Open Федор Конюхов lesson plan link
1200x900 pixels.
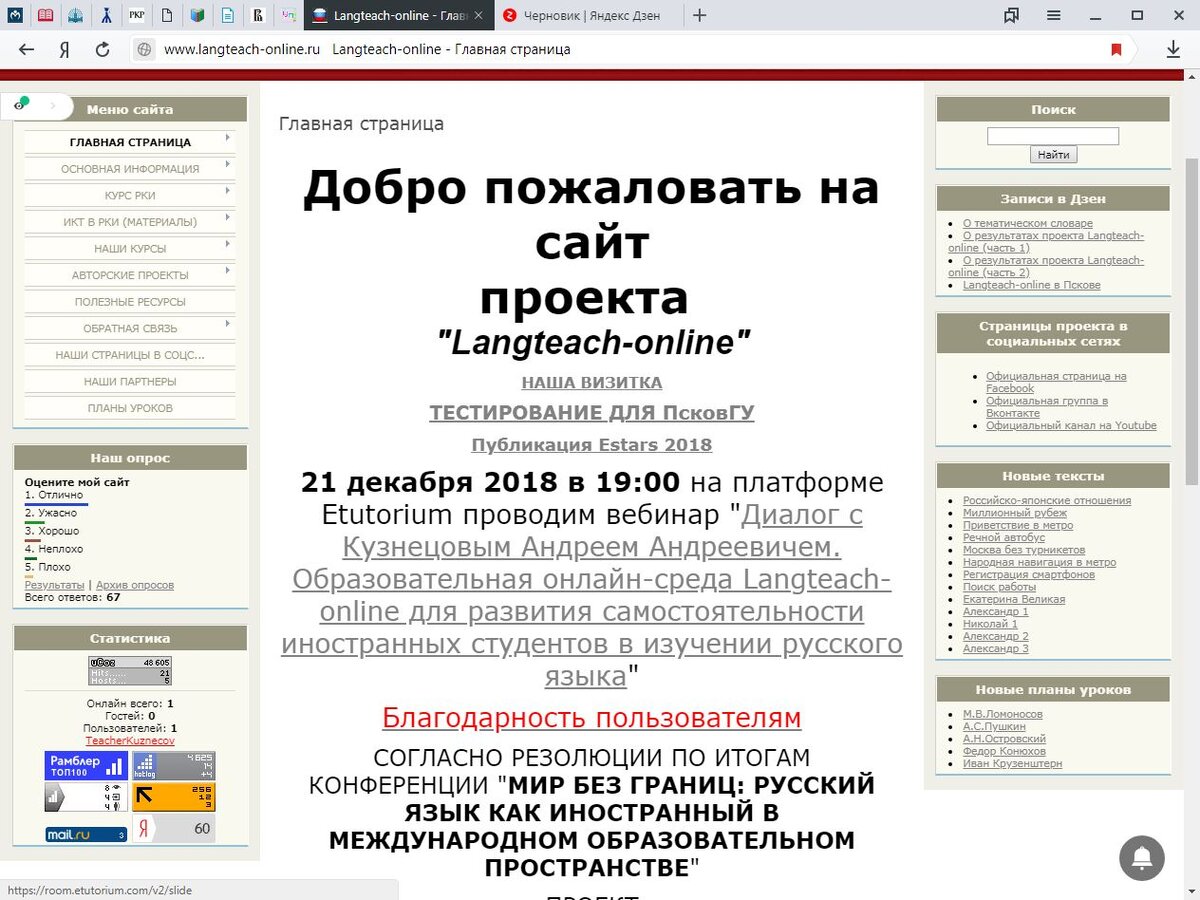point(1005,752)
